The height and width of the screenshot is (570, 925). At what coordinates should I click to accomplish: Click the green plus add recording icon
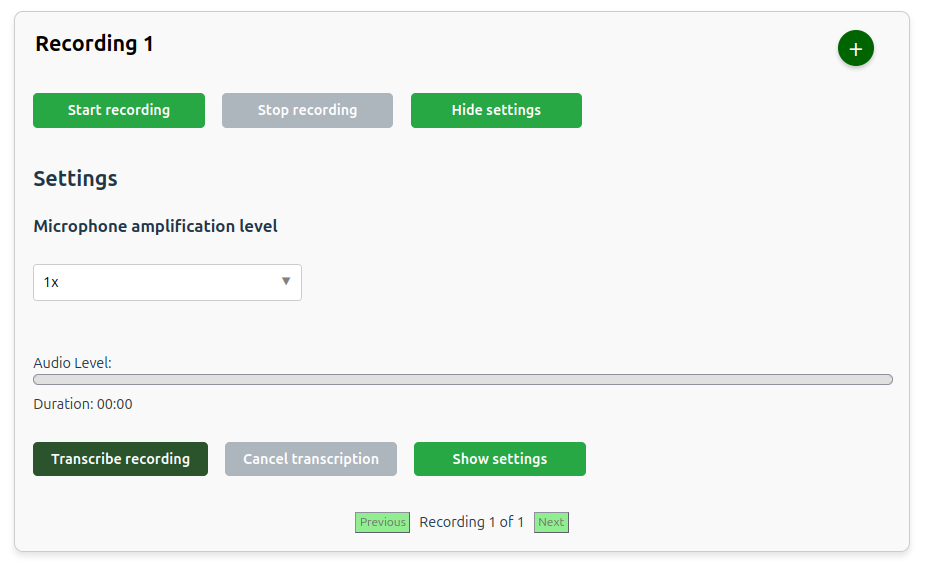(855, 49)
